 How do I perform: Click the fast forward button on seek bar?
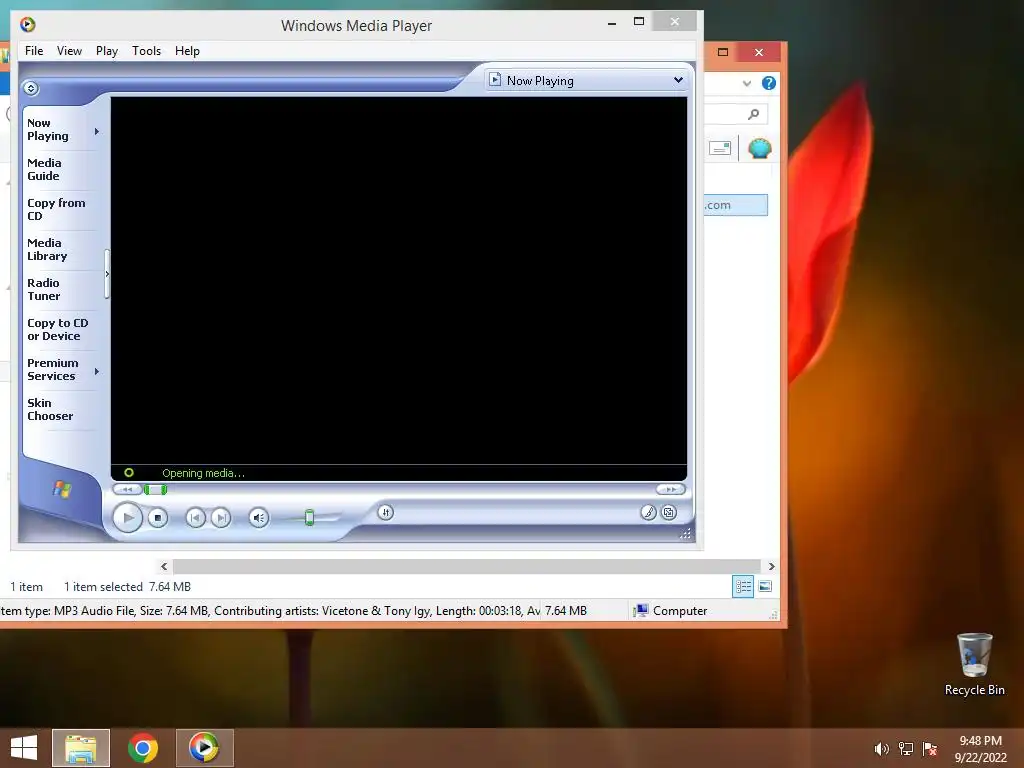click(671, 489)
